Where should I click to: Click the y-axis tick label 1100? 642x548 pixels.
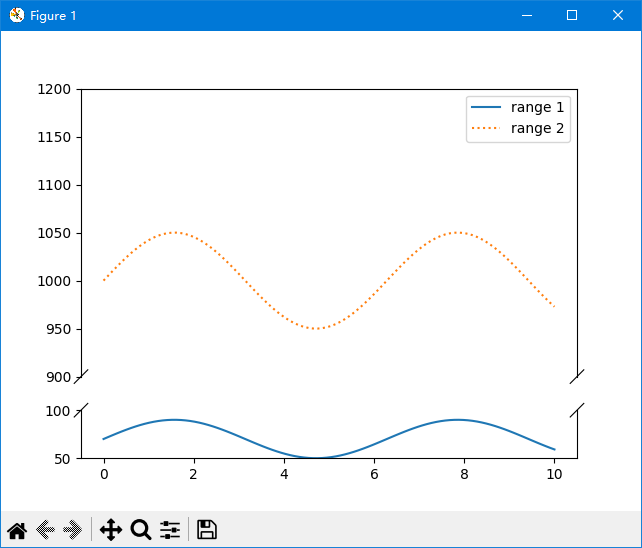54,186
